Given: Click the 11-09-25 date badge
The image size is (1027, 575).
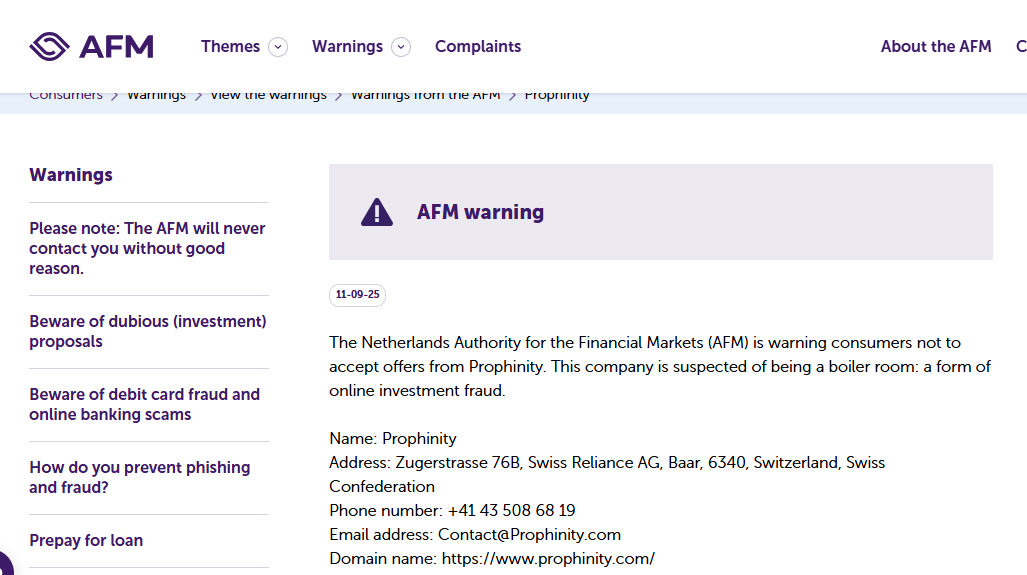Looking at the screenshot, I should click(358, 295).
